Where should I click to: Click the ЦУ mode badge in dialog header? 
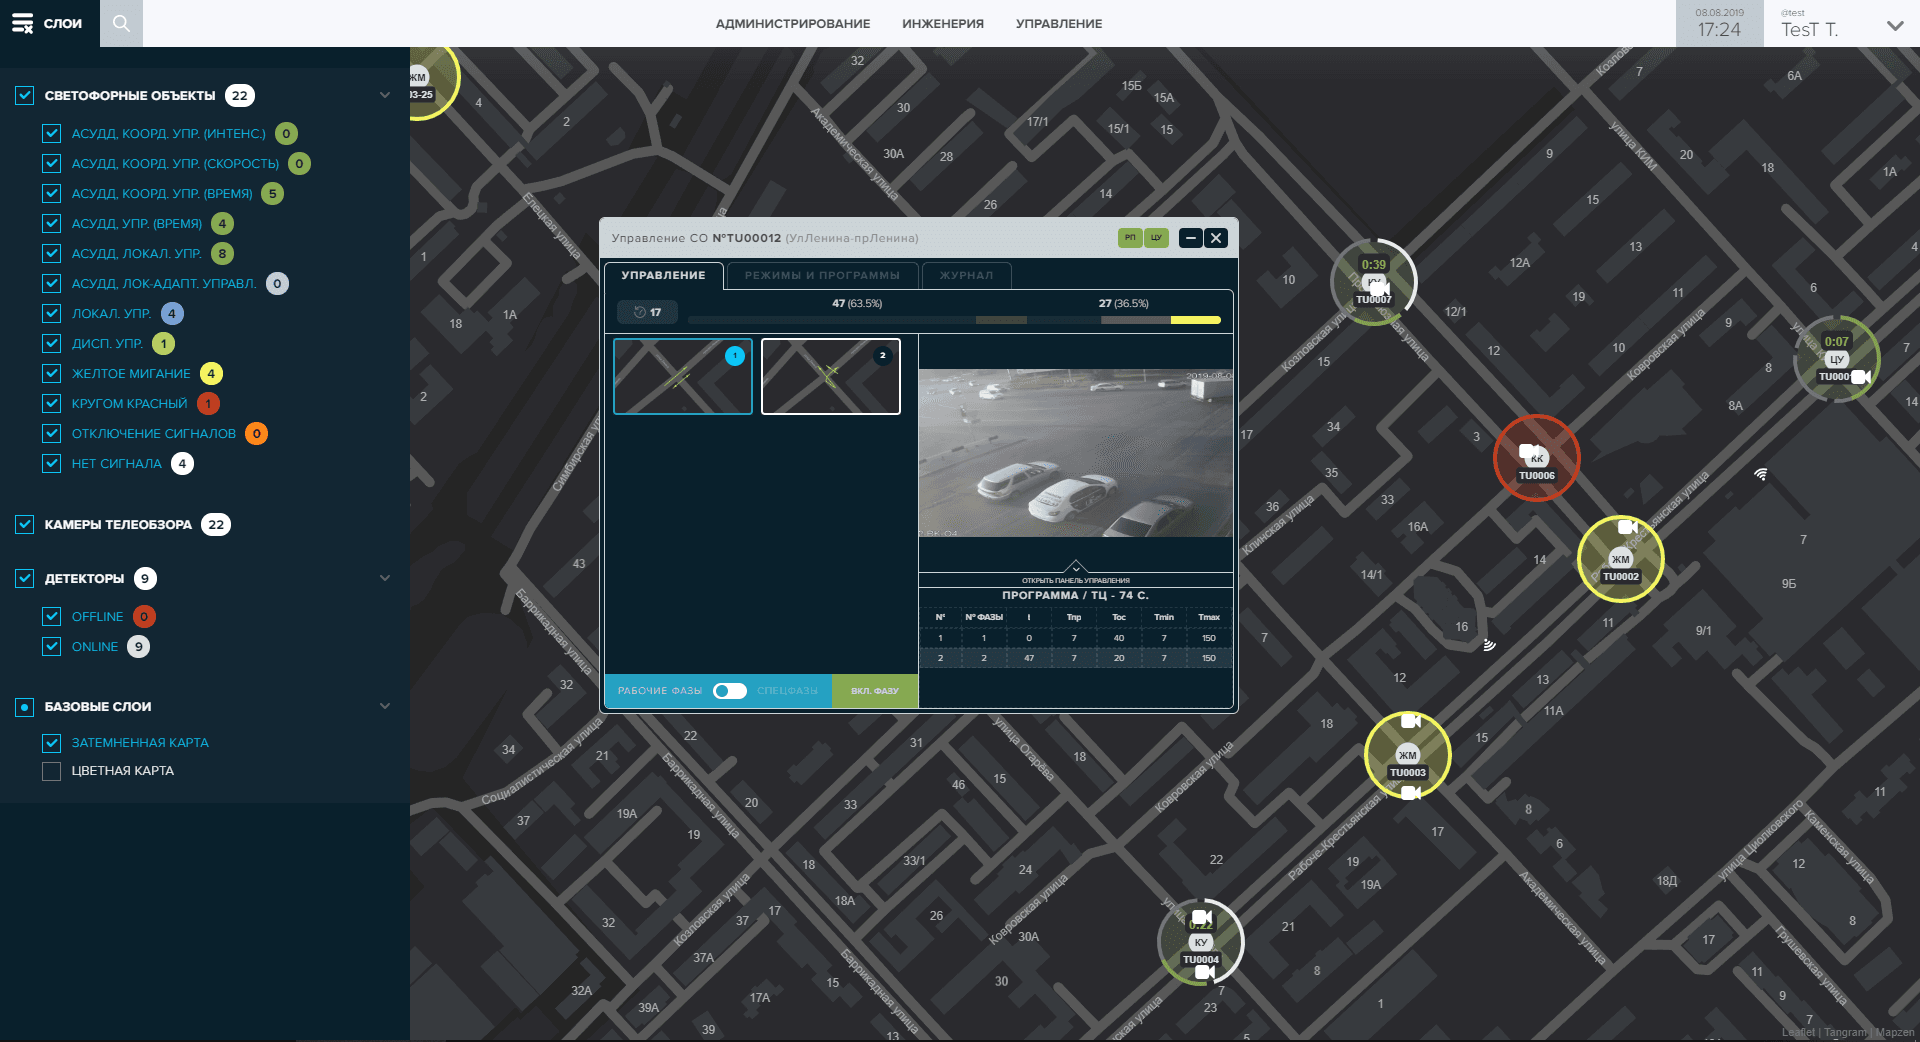point(1156,238)
